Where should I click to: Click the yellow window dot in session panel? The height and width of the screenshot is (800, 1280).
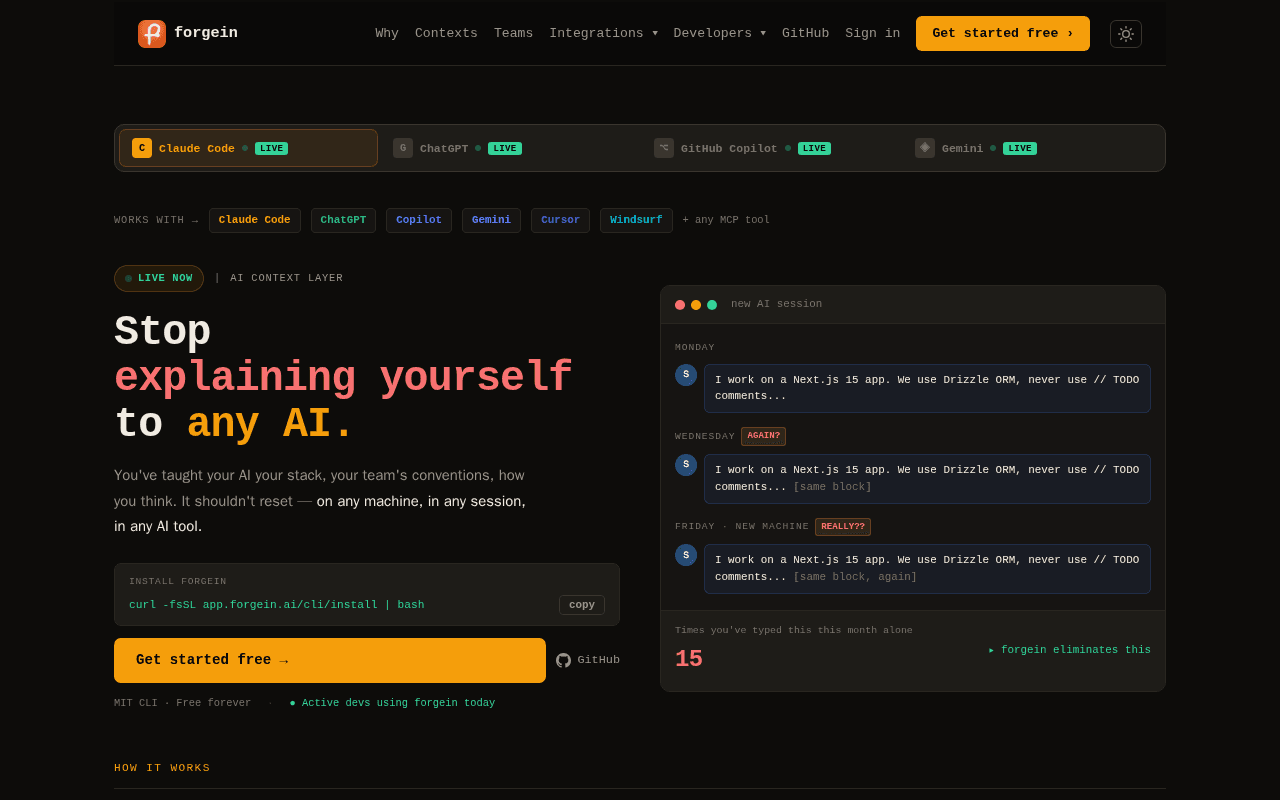(696, 305)
